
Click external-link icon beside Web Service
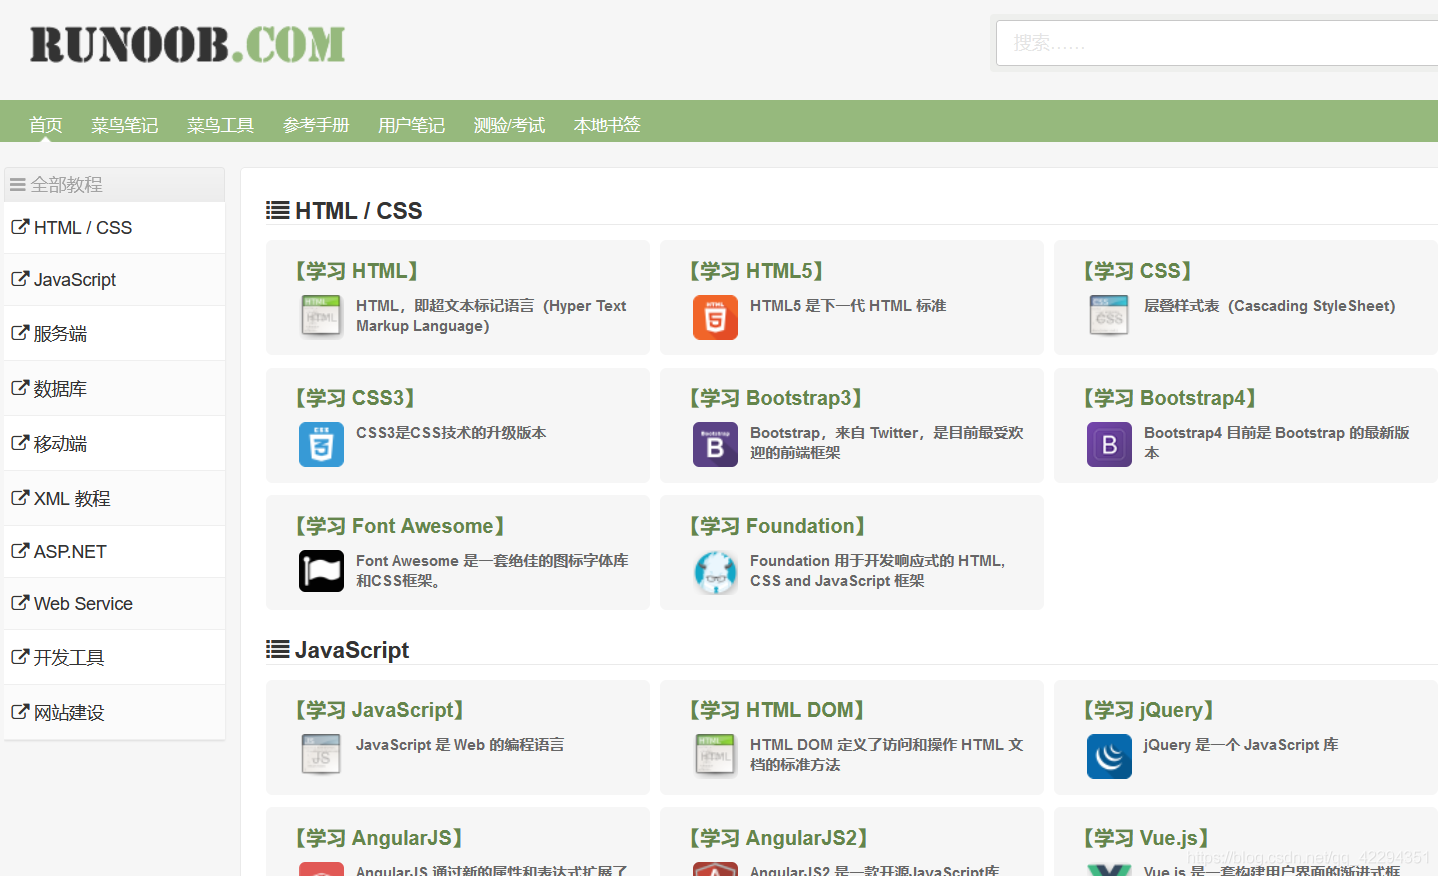click(20, 603)
